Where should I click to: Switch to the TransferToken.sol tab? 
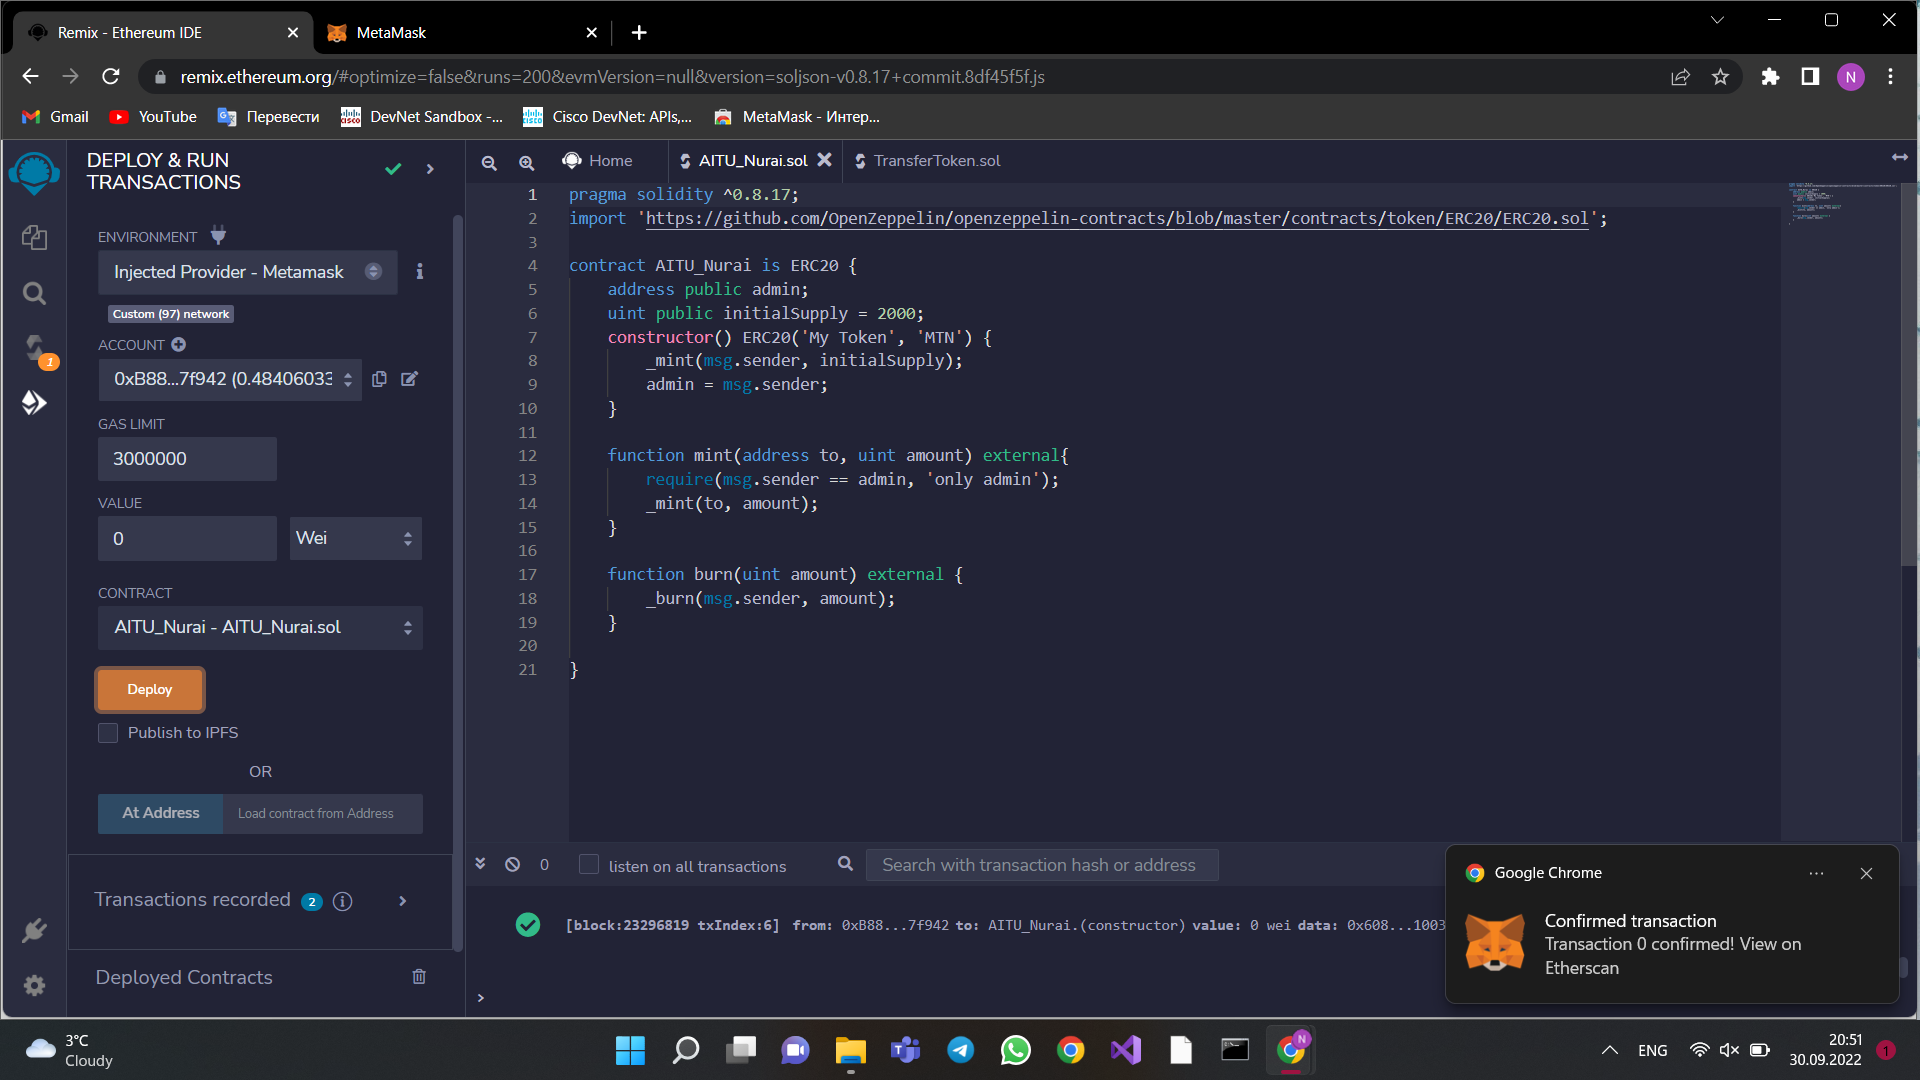click(936, 160)
